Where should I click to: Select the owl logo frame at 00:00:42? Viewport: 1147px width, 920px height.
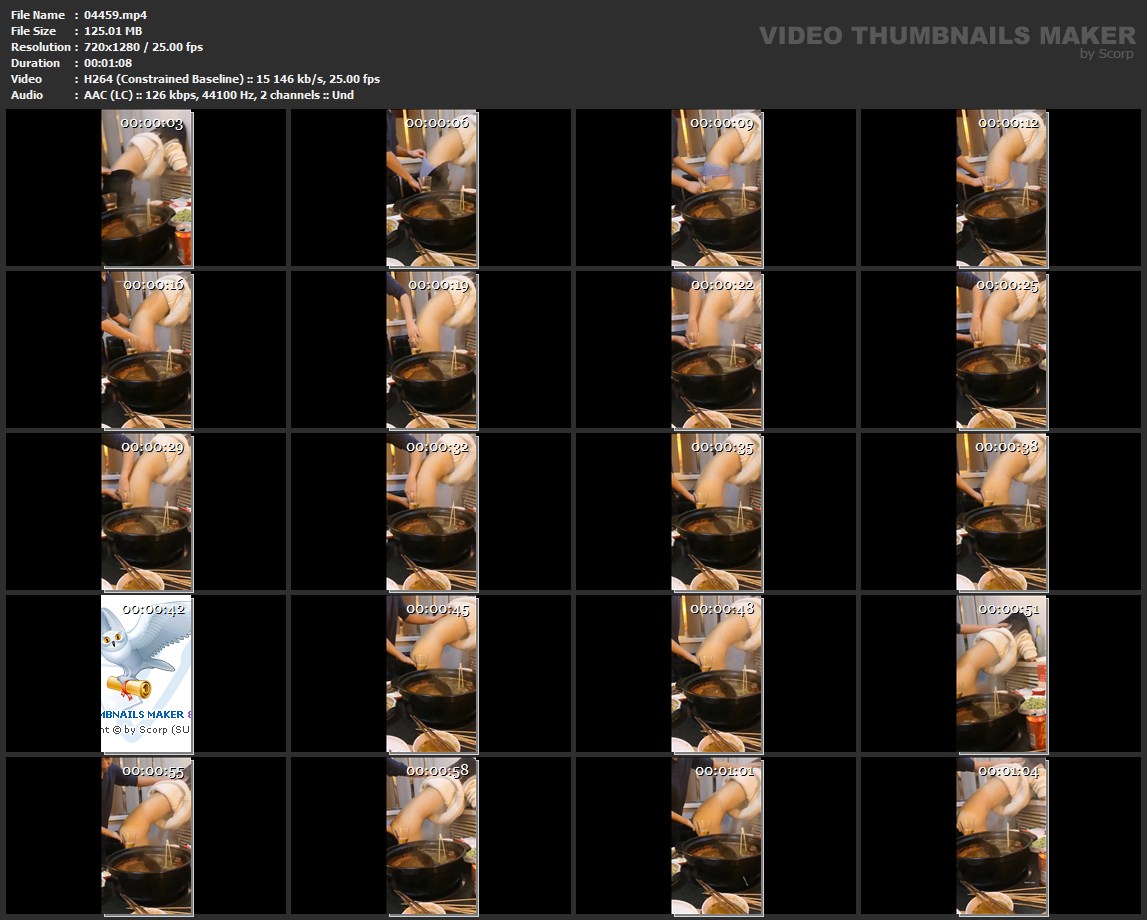pos(146,674)
